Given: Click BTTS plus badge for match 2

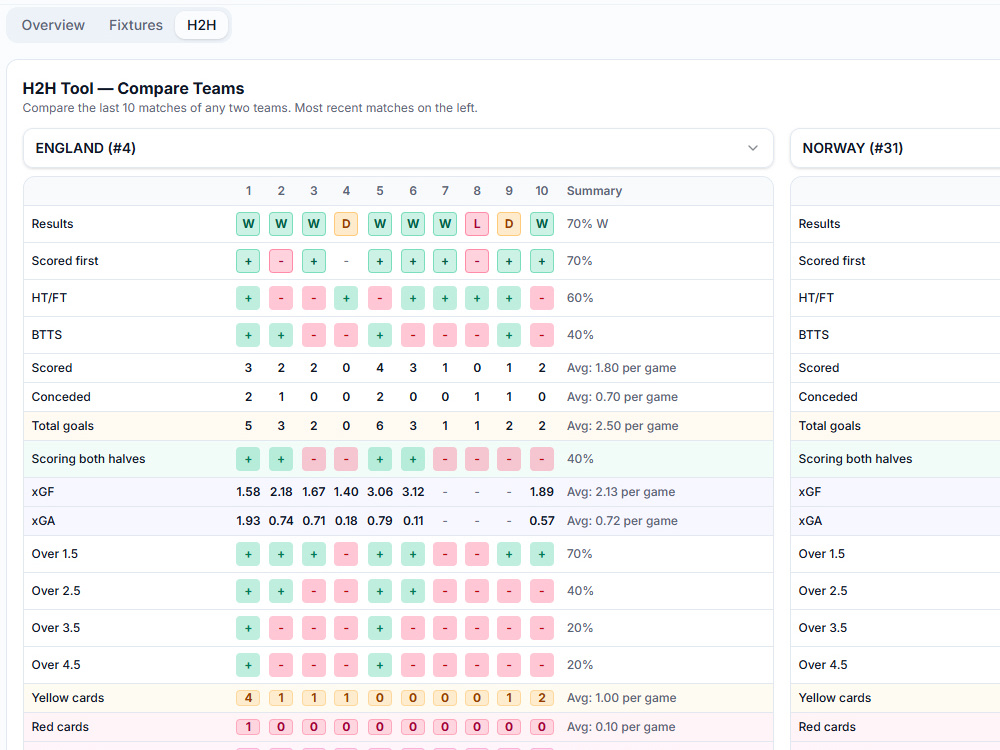Looking at the screenshot, I should (281, 335).
